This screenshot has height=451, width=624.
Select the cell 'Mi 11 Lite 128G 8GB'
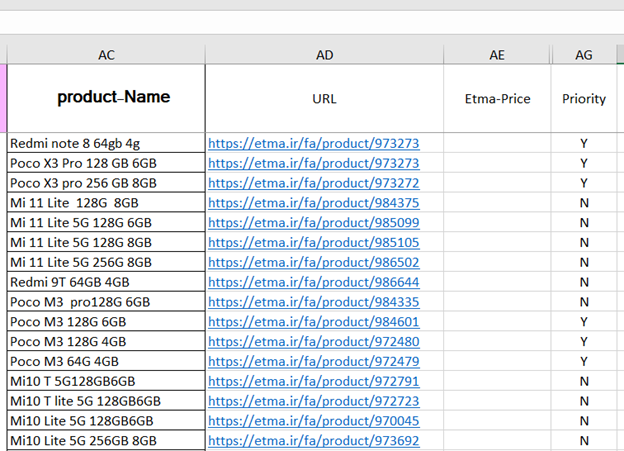pos(106,203)
